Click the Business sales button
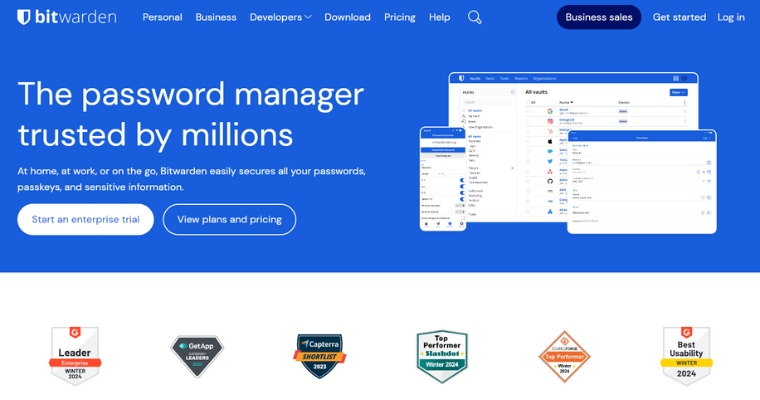 click(599, 17)
